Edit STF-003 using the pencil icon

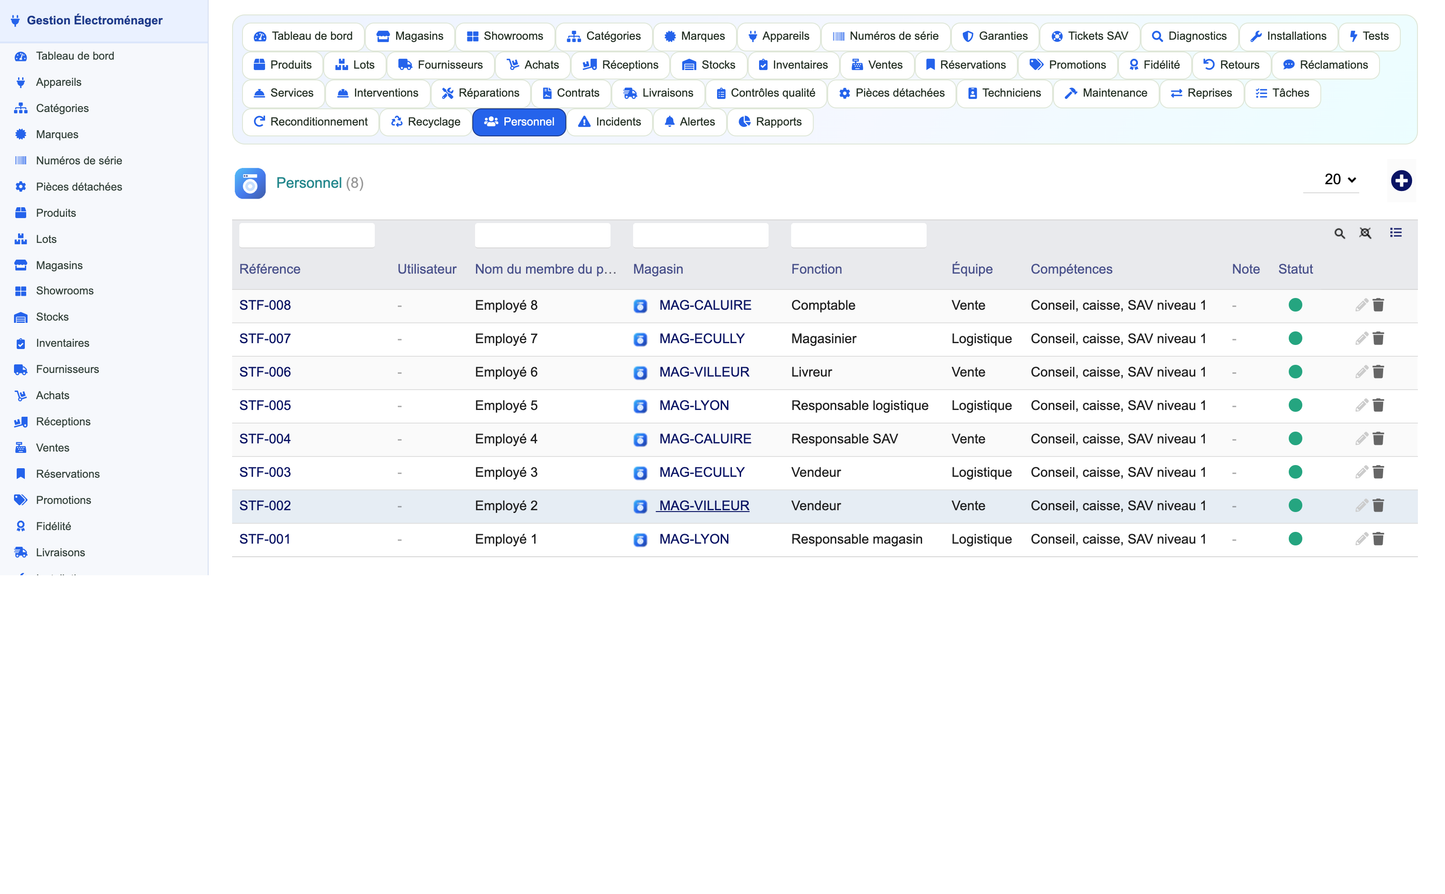[x=1361, y=472]
